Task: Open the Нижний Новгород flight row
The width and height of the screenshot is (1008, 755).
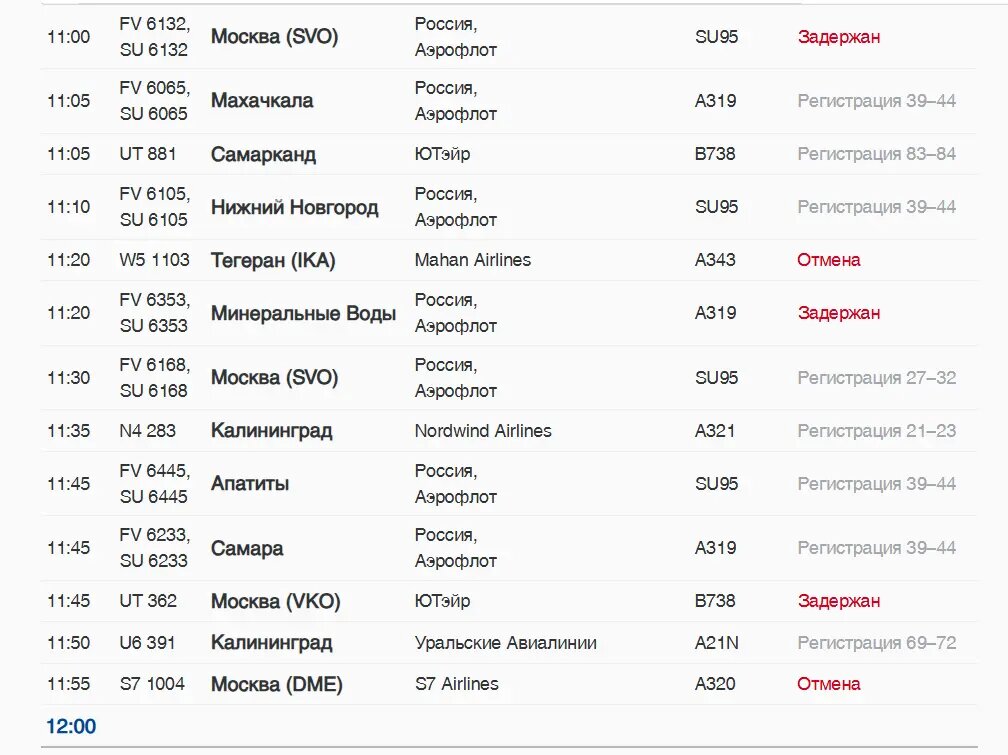Action: tap(294, 207)
